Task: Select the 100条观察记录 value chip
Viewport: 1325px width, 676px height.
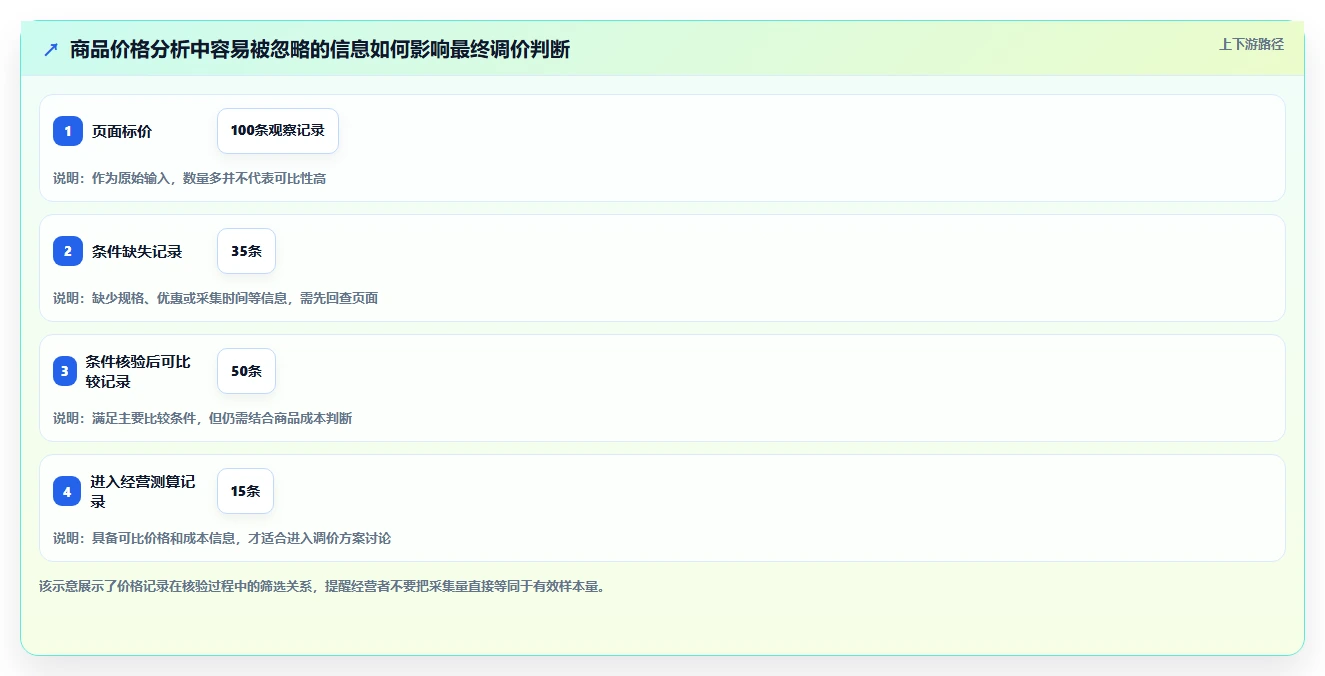Action: coord(278,131)
